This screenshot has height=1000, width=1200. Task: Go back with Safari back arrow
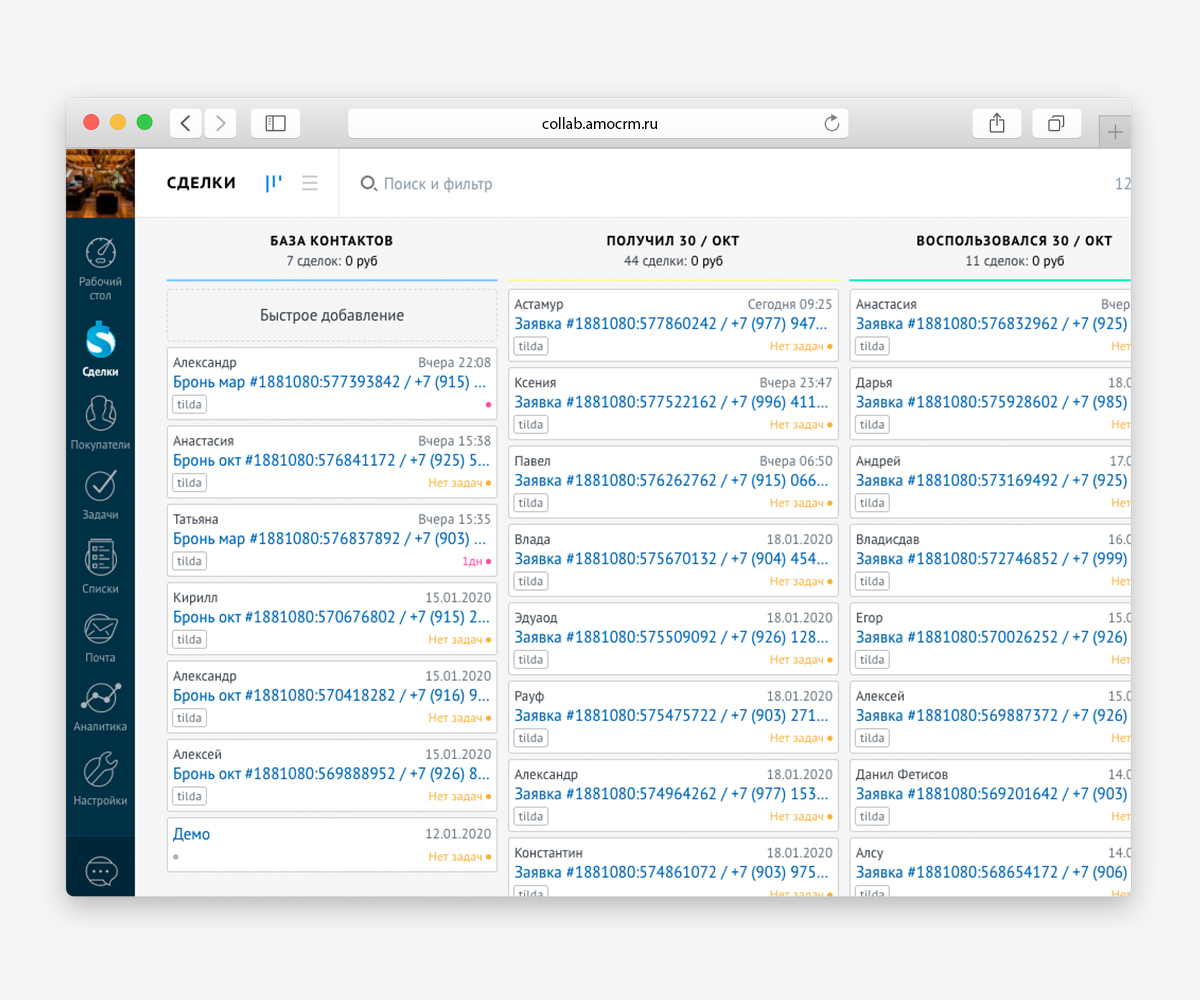(186, 123)
